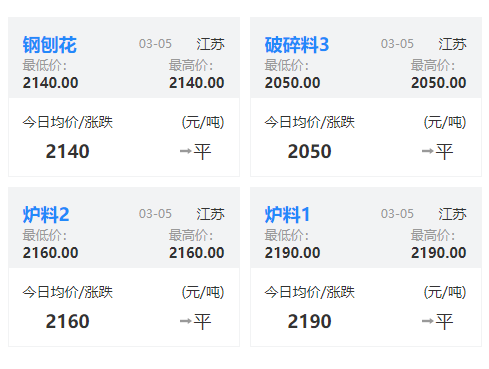Click the 03-05 date in 炉料2 card
Viewport: 489px width, 369px height.
pyautogui.click(x=155, y=214)
